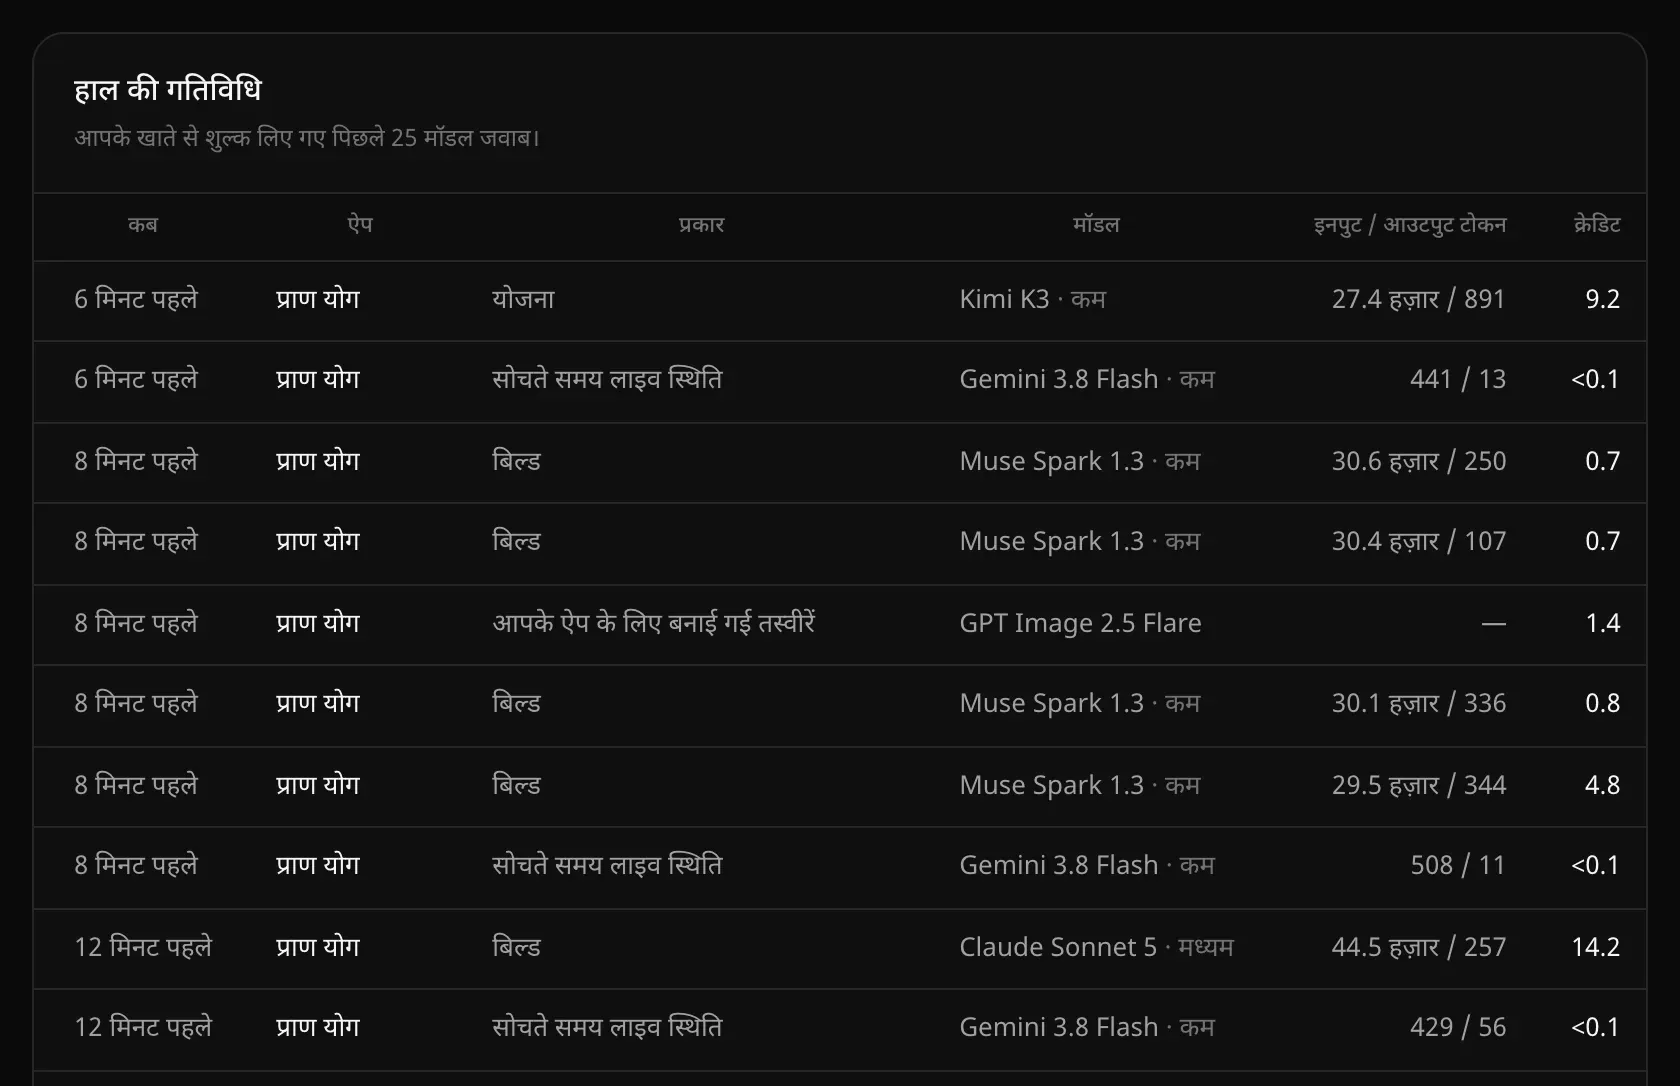Click the '29.5 हज़ार / 344' token value

point(1418,785)
